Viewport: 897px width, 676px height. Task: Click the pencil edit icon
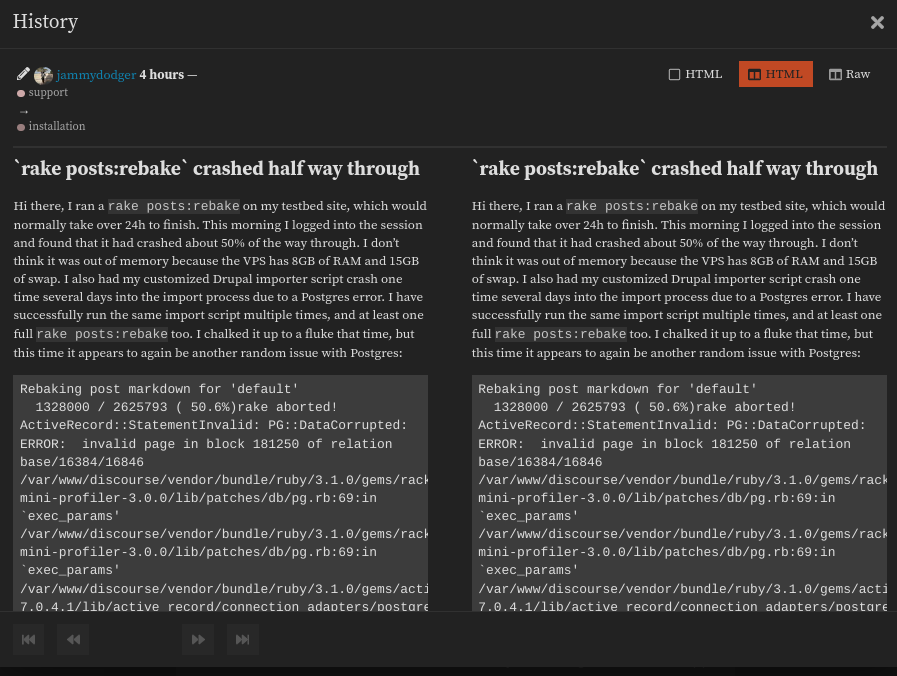click(x=24, y=74)
